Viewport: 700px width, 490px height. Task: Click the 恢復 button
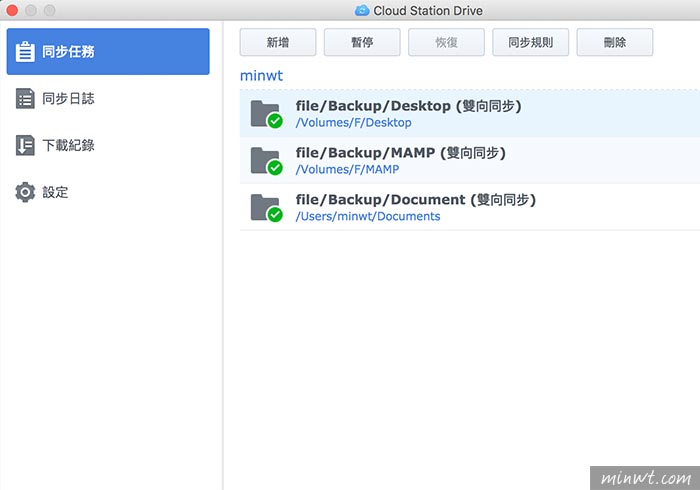pos(446,42)
